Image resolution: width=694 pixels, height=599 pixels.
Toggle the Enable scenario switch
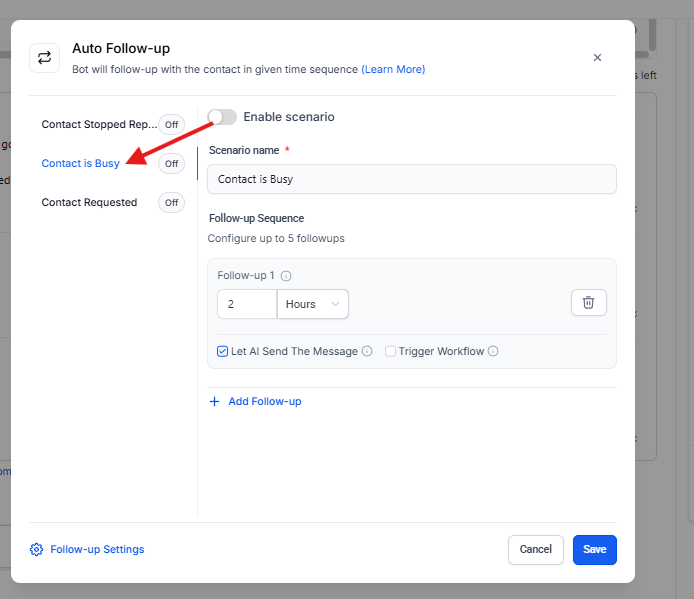tap(222, 117)
